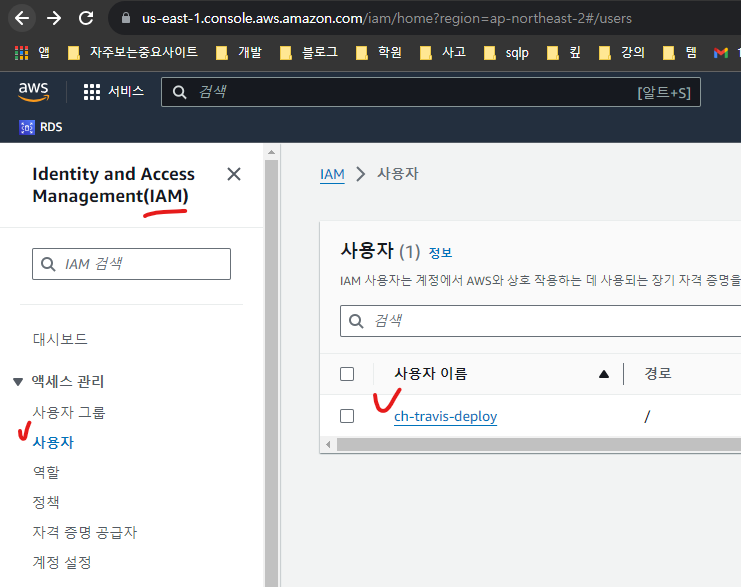Open the 학원 bookmark folder
741x587 pixels.
click(x=379, y=52)
